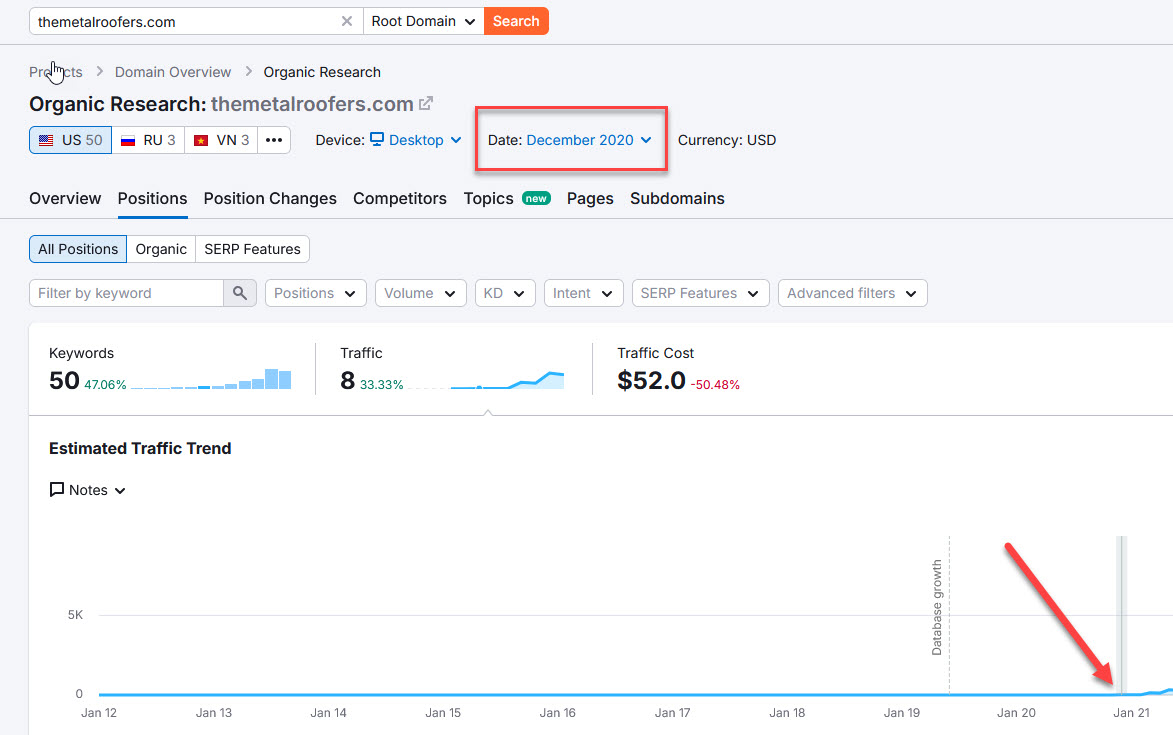The width and height of the screenshot is (1173, 735).
Task: Switch to Pages tab
Action: [x=590, y=198]
